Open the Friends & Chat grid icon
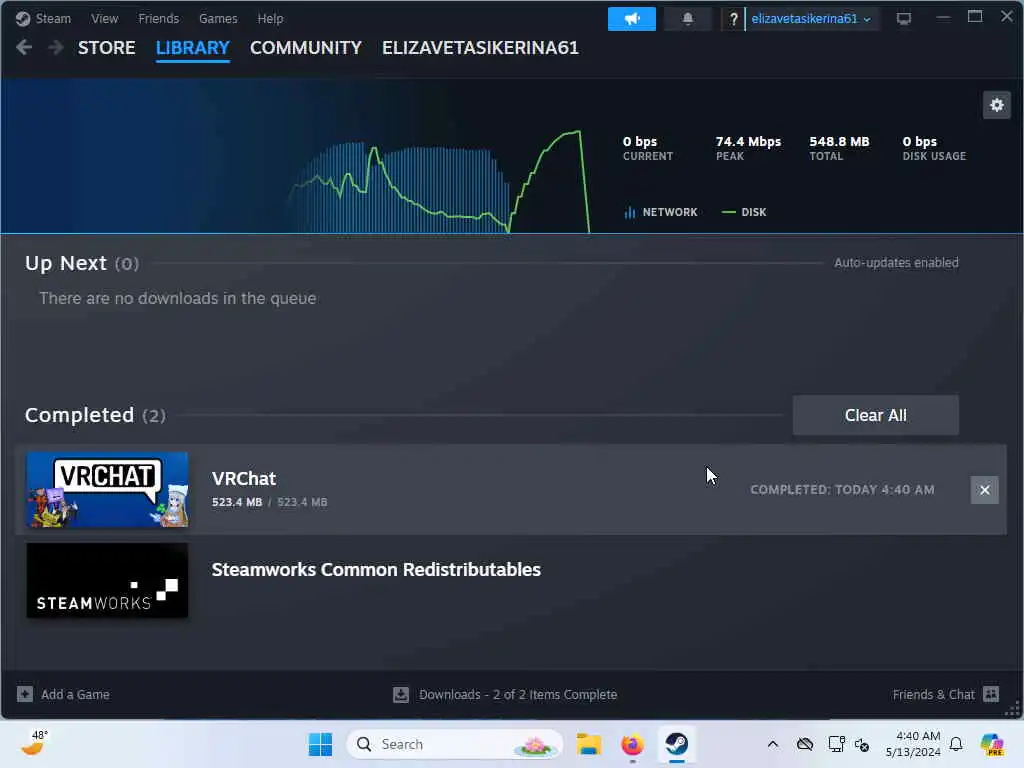This screenshot has width=1024, height=768. click(991, 694)
